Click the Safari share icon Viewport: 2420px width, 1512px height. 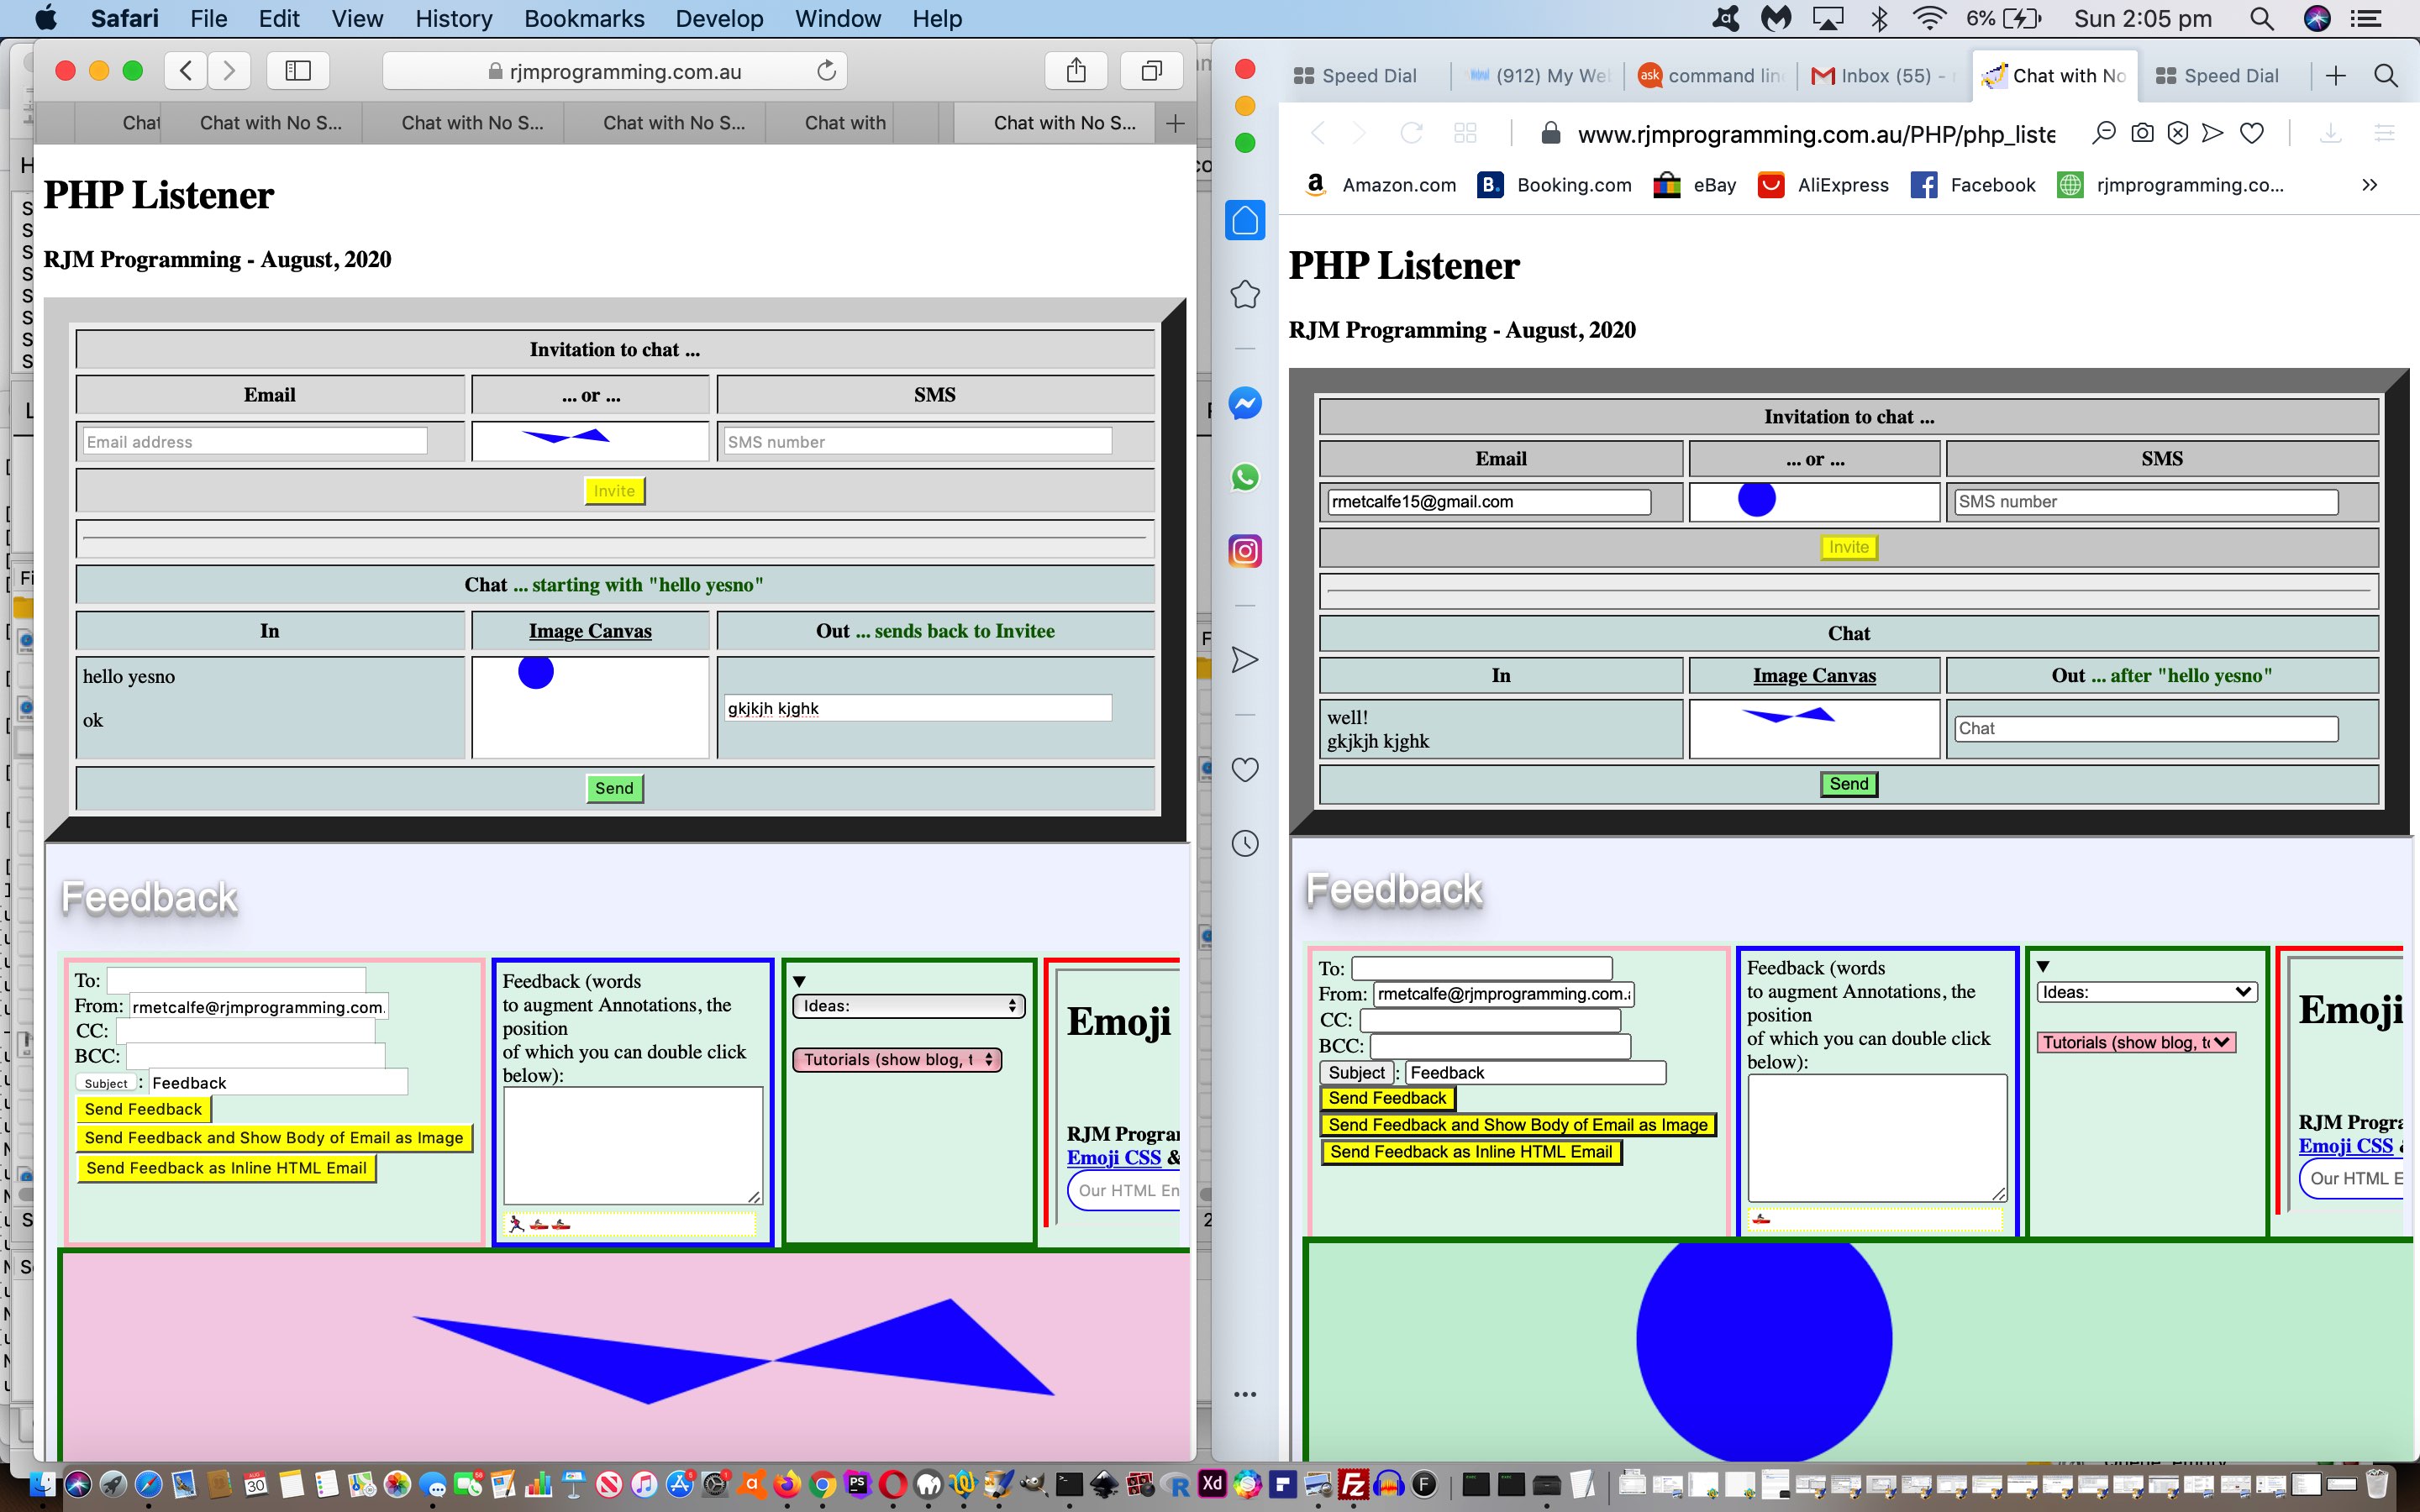point(1076,71)
